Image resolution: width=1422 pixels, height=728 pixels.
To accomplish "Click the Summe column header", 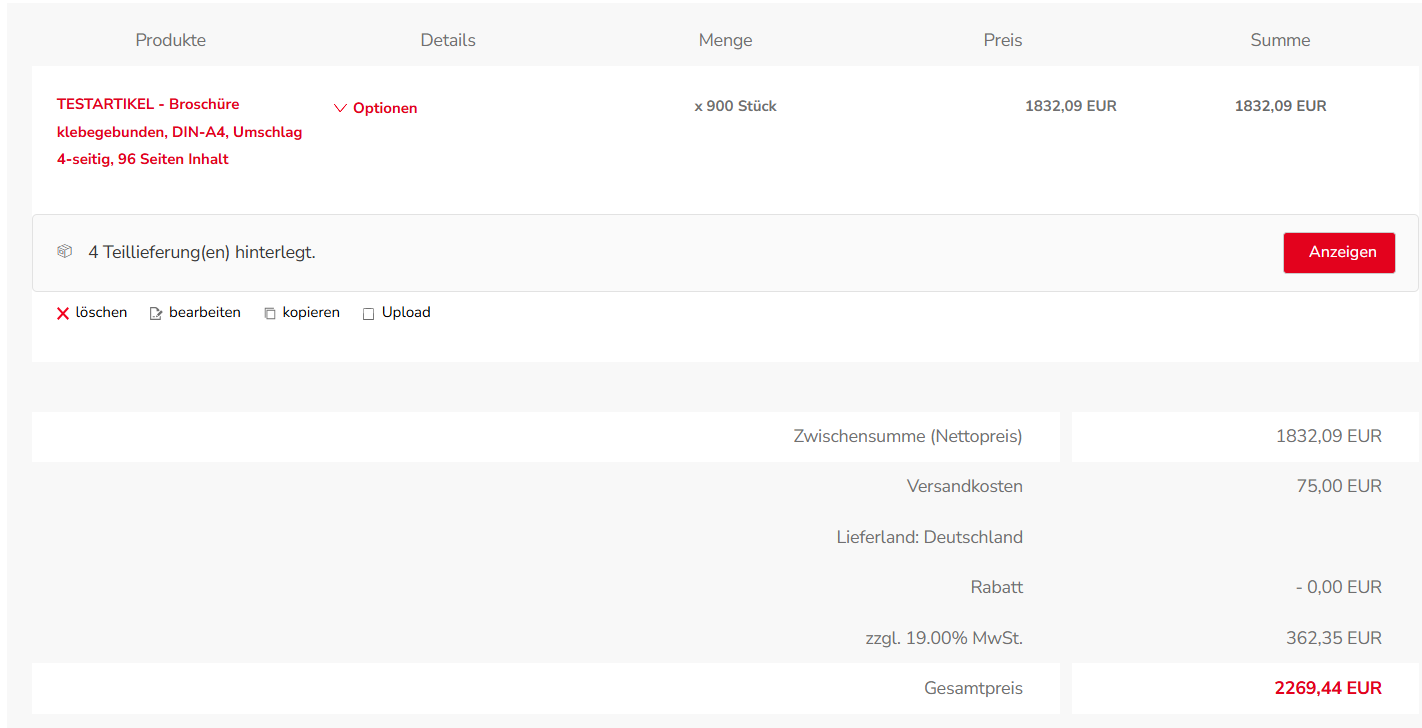I will pyautogui.click(x=1280, y=41).
